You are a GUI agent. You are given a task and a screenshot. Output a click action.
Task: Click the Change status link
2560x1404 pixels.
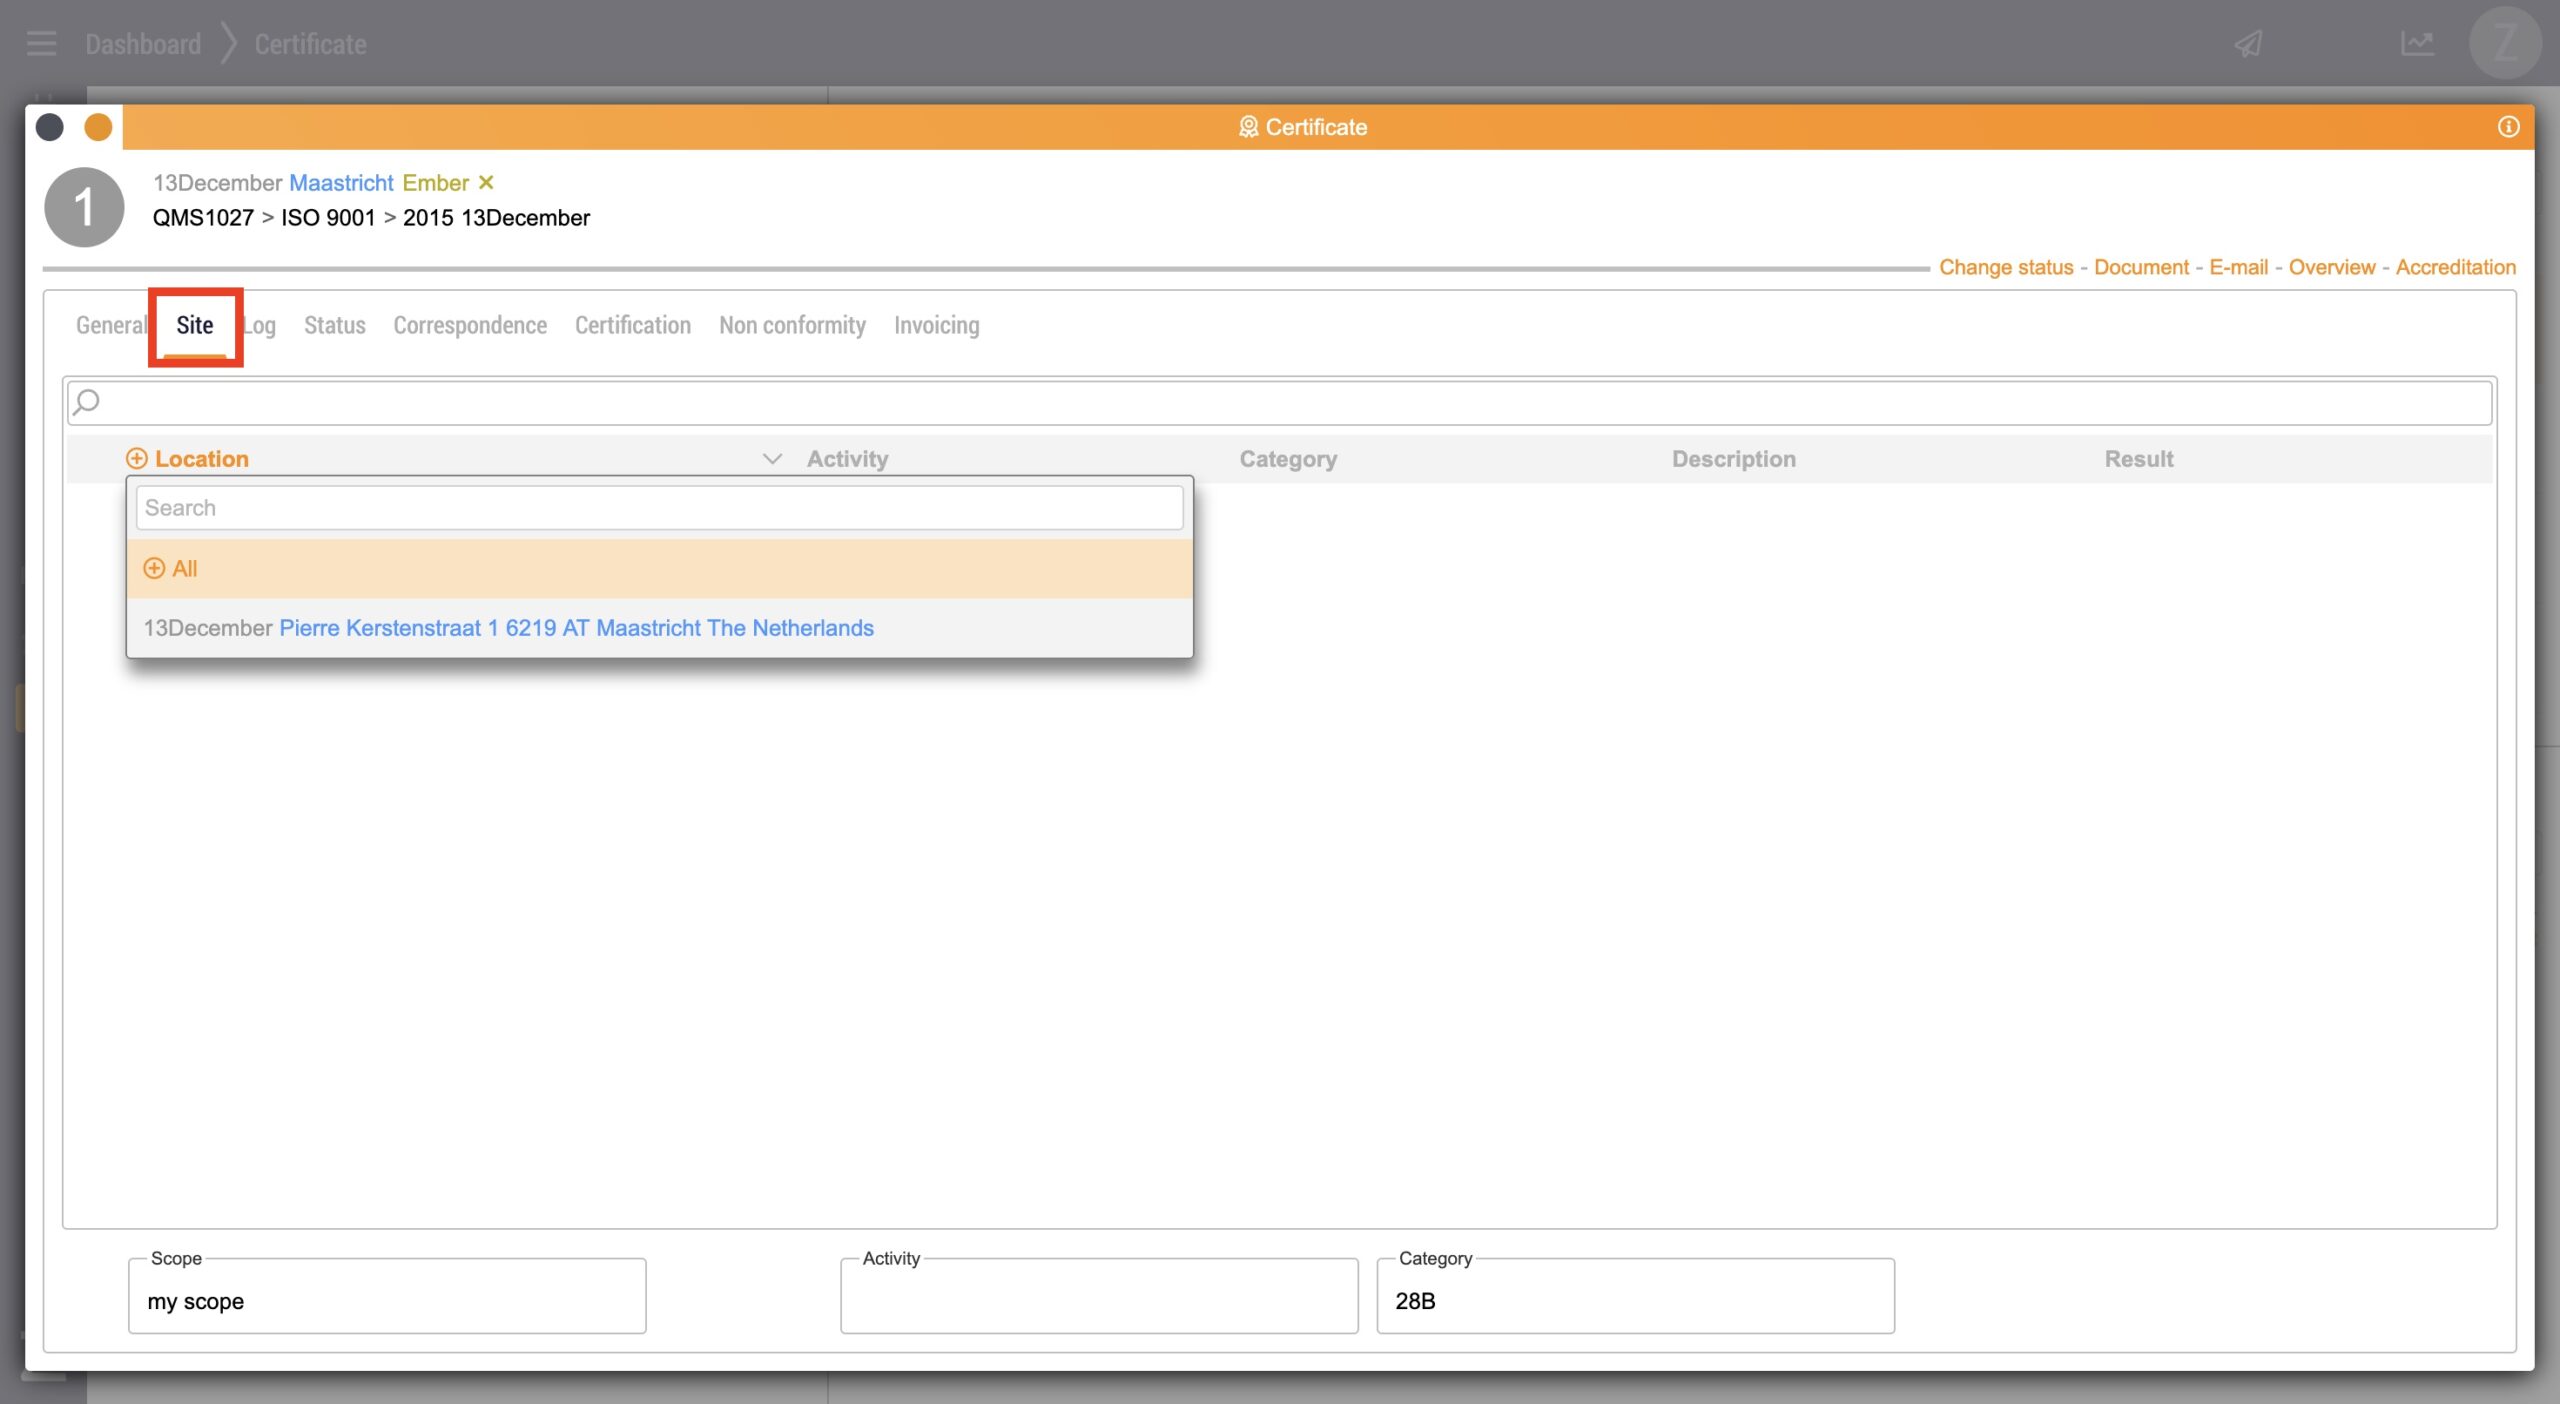(x=2005, y=267)
